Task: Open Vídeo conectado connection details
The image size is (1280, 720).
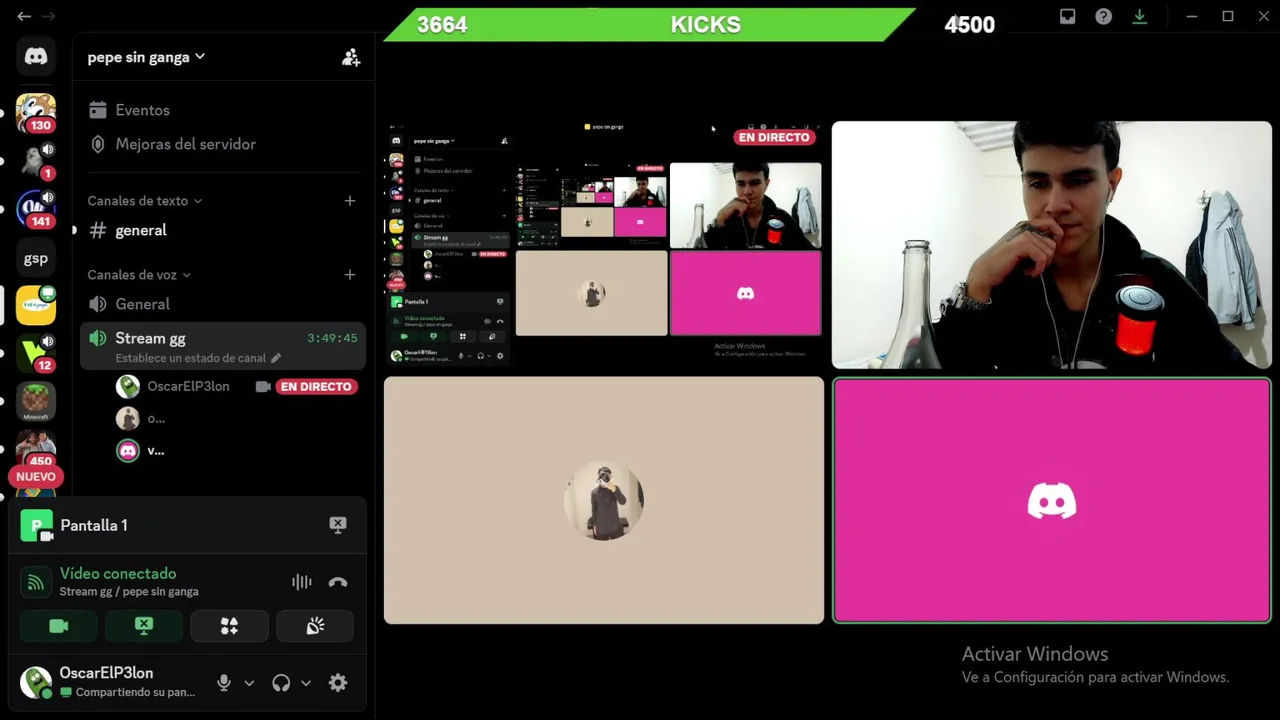Action: click(x=118, y=573)
